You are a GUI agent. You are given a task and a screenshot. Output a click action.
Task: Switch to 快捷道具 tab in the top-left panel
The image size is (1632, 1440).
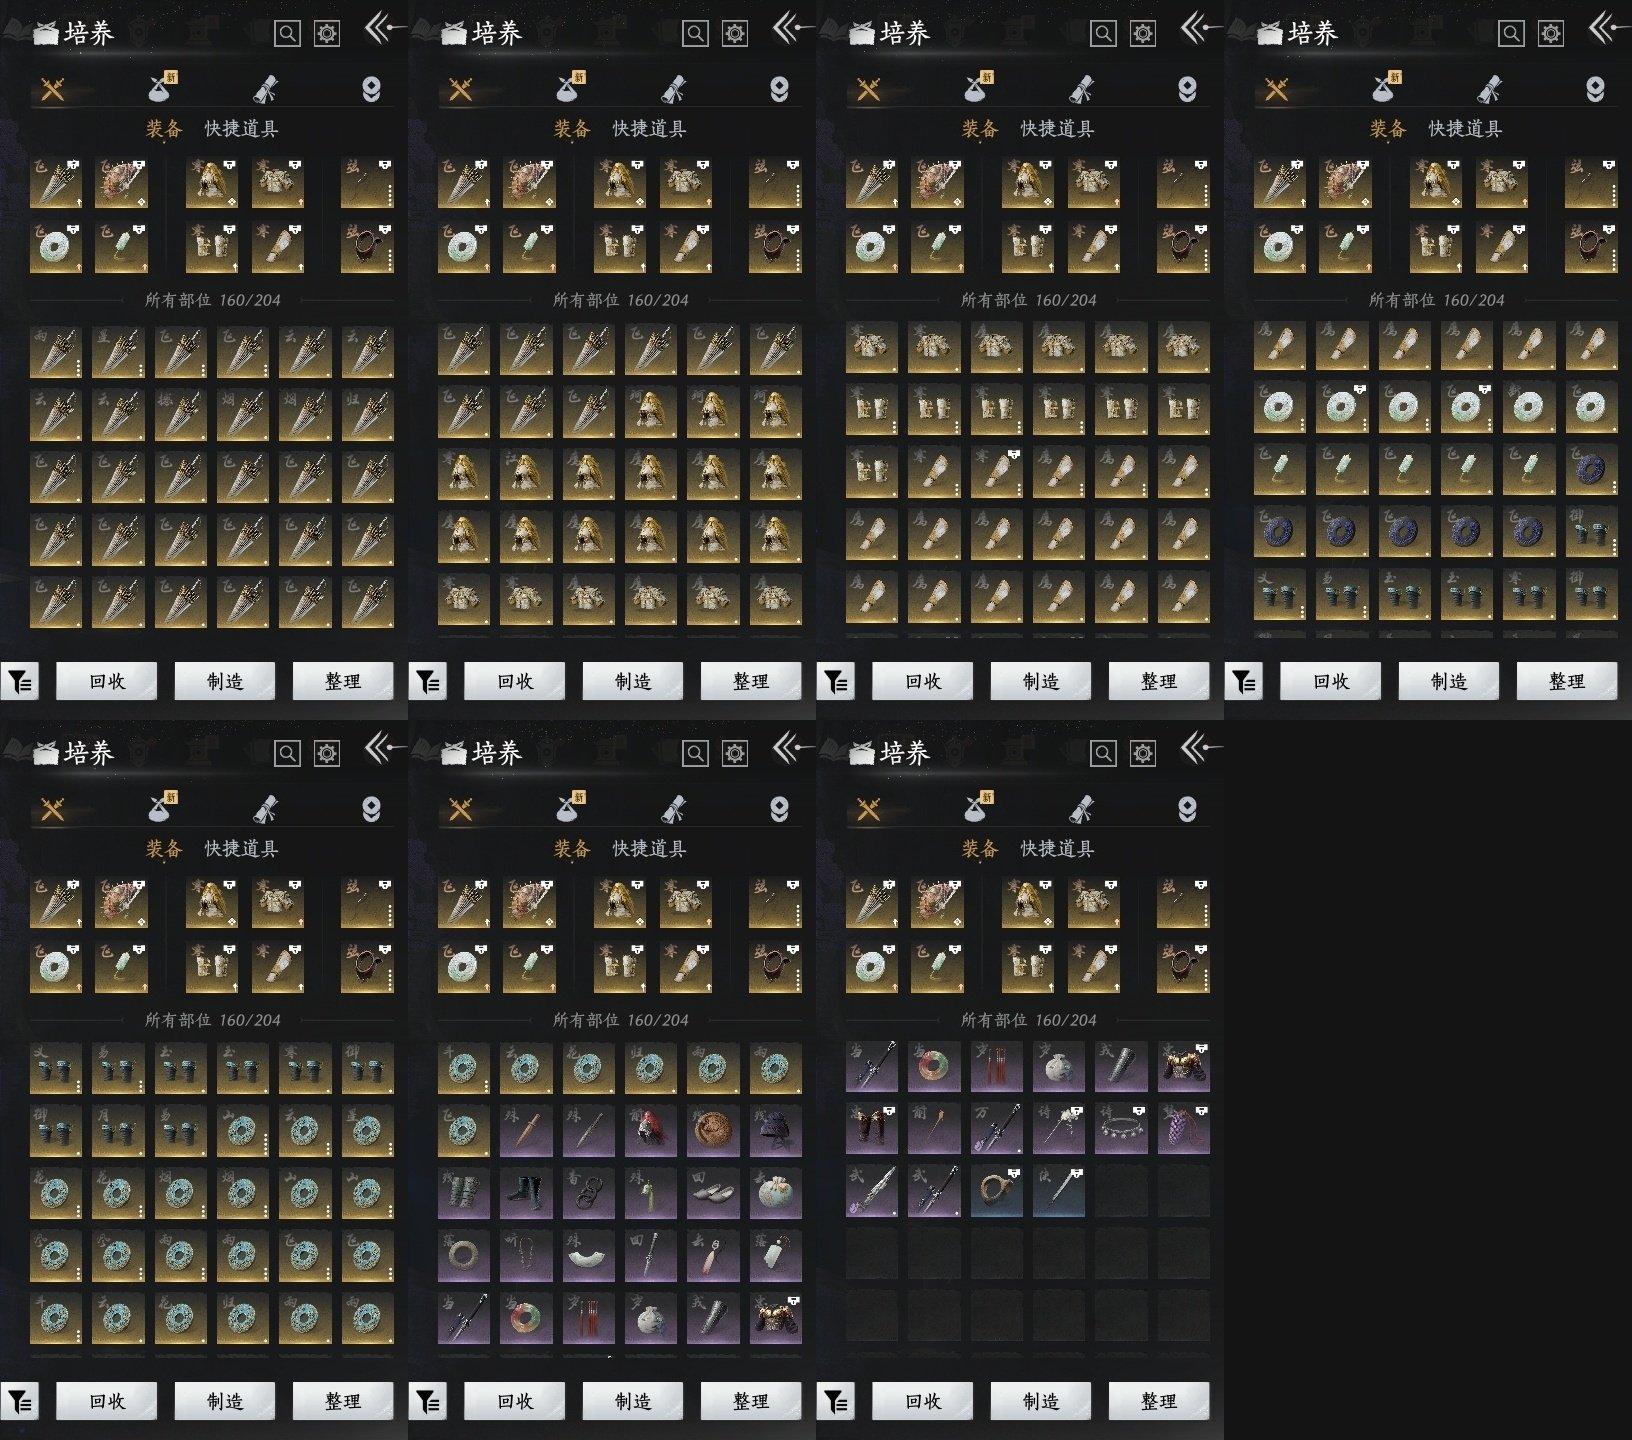click(x=241, y=129)
